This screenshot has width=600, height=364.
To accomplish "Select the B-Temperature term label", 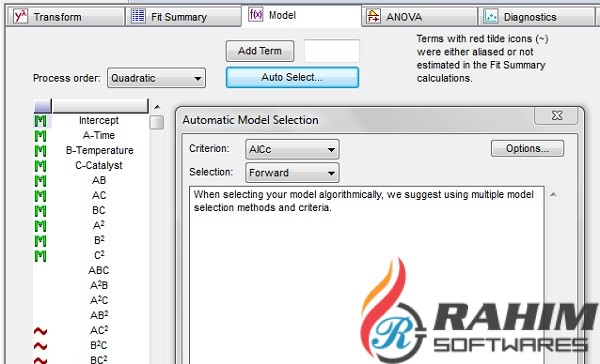I will [x=99, y=150].
